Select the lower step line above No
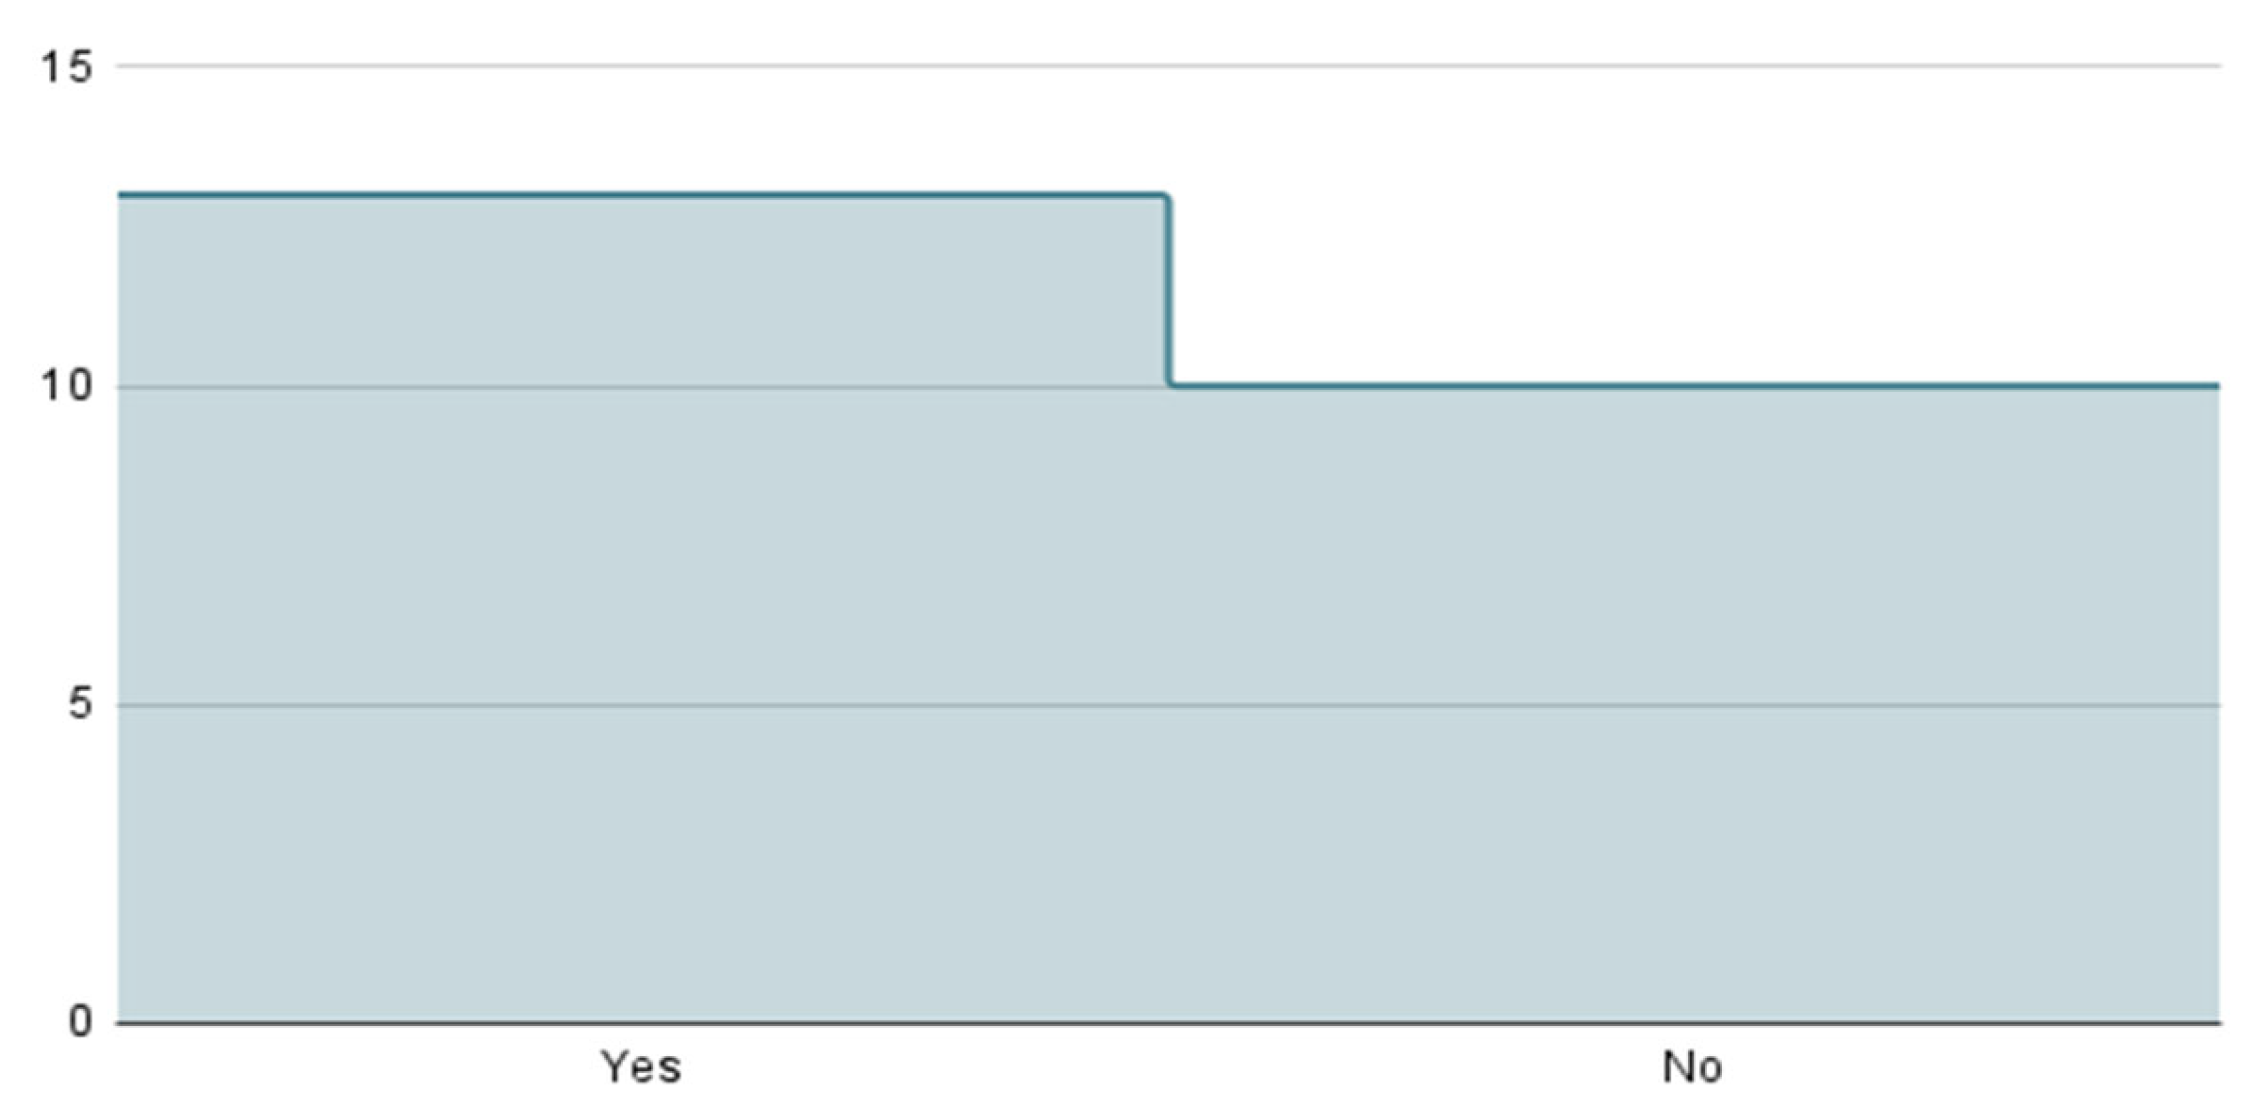The width and height of the screenshot is (2242, 1107). click(1692, 385)
